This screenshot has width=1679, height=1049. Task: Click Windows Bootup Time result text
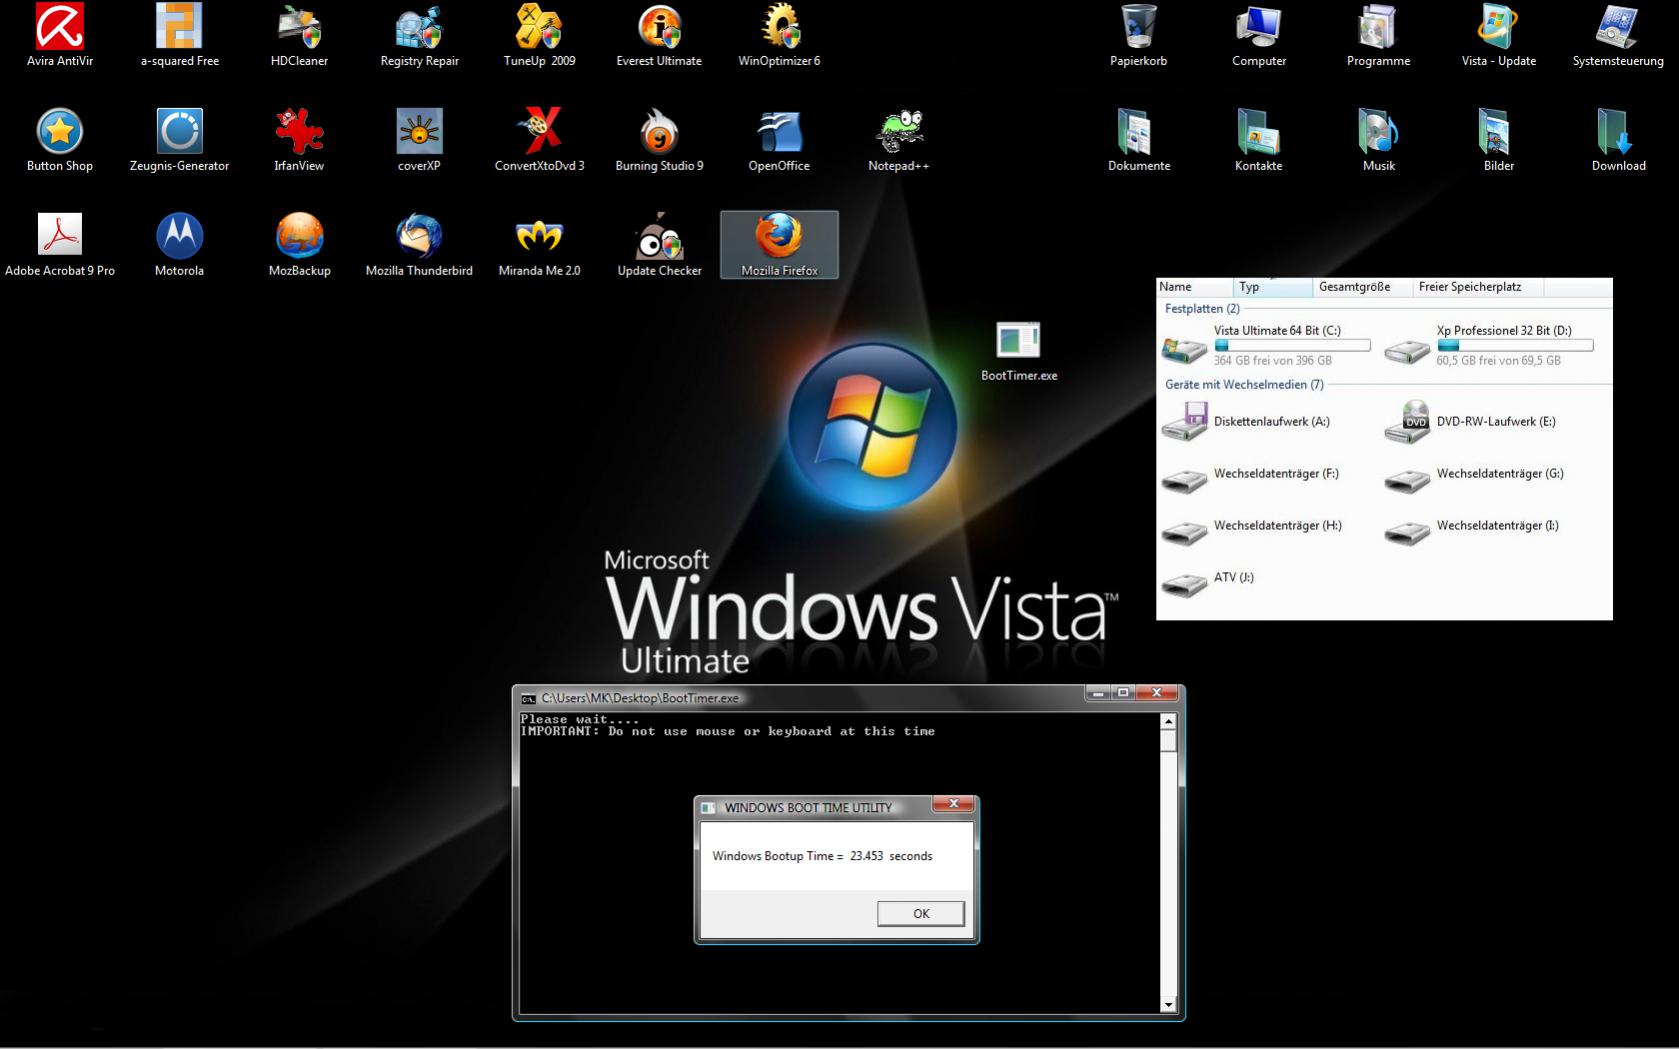pyautogui.click(x=822, y=856)
